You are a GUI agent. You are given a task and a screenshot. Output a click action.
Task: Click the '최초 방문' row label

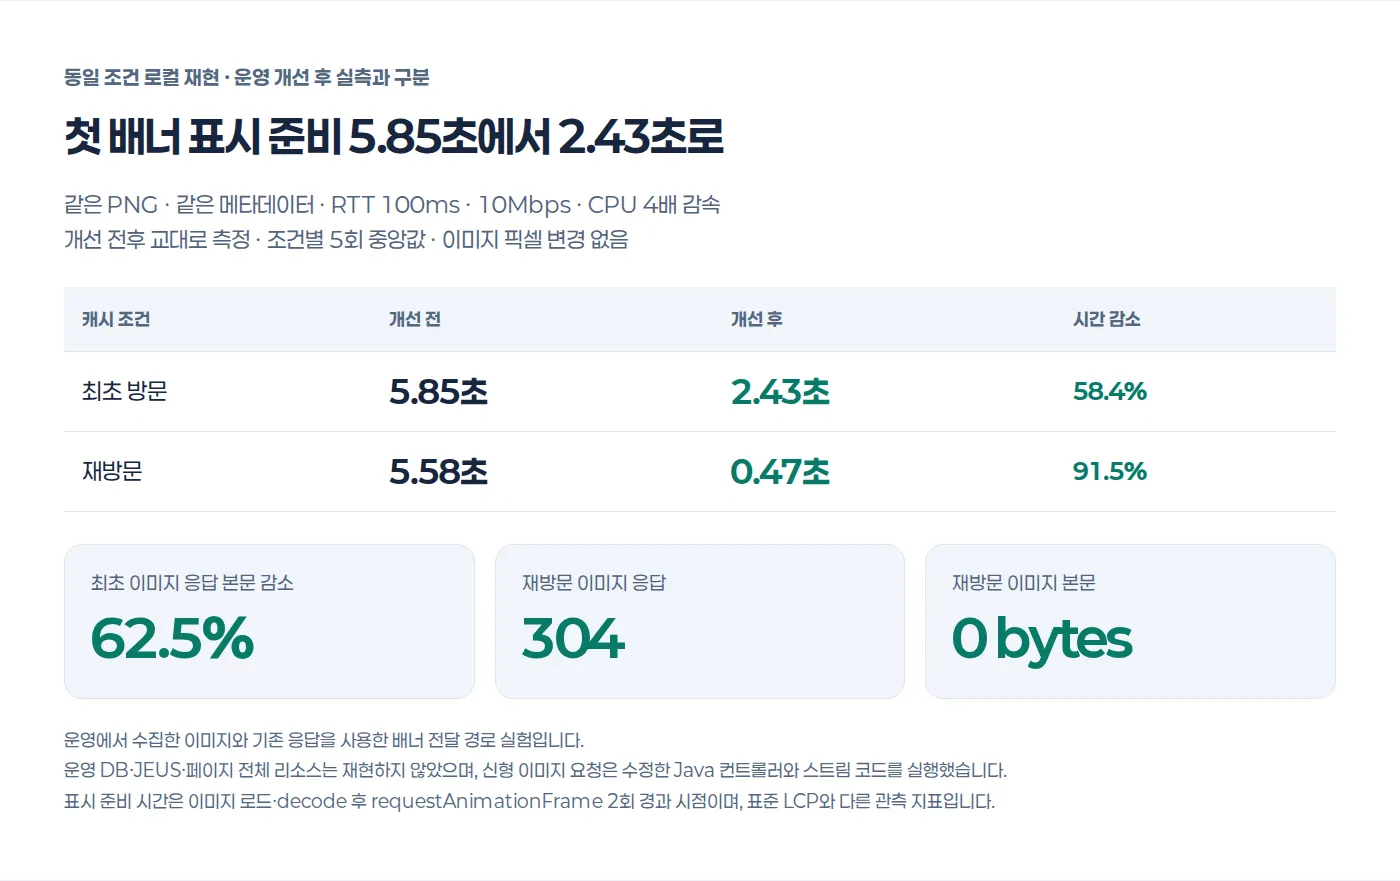click(x=125, y=391)
